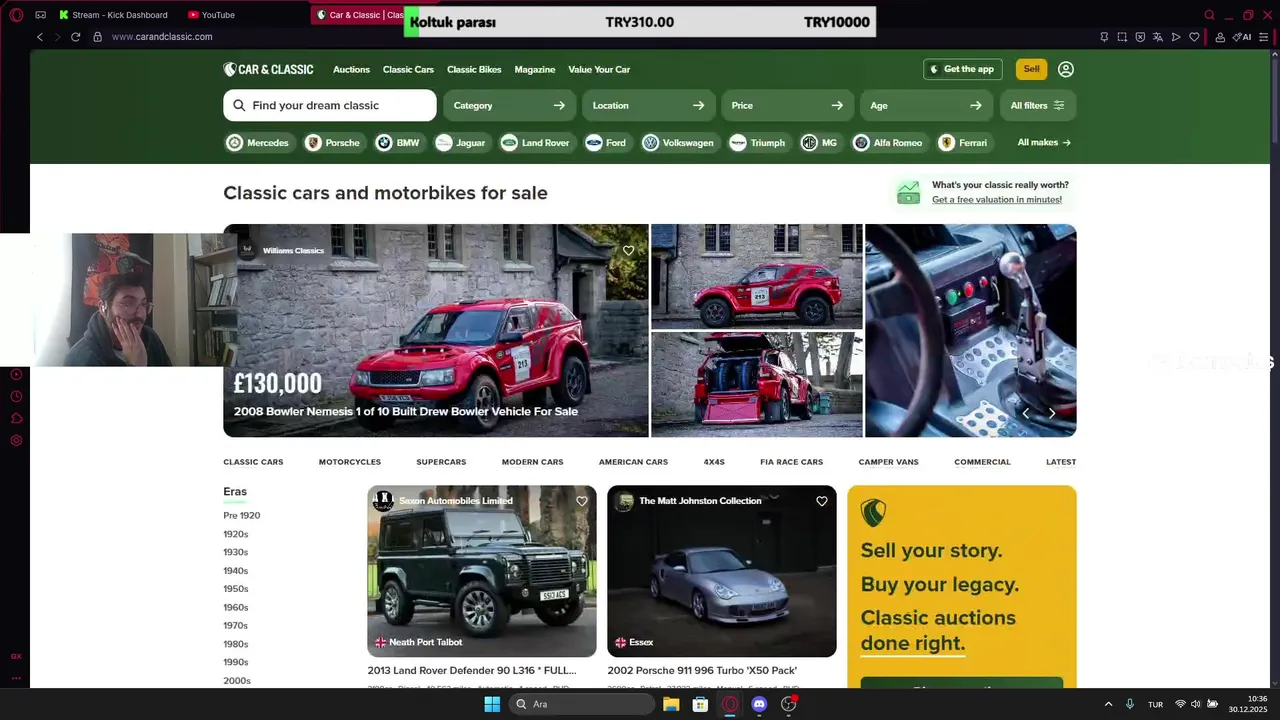Open the Classic Bikes nav item
The image size is (1280, 720).
coord(474,70)
